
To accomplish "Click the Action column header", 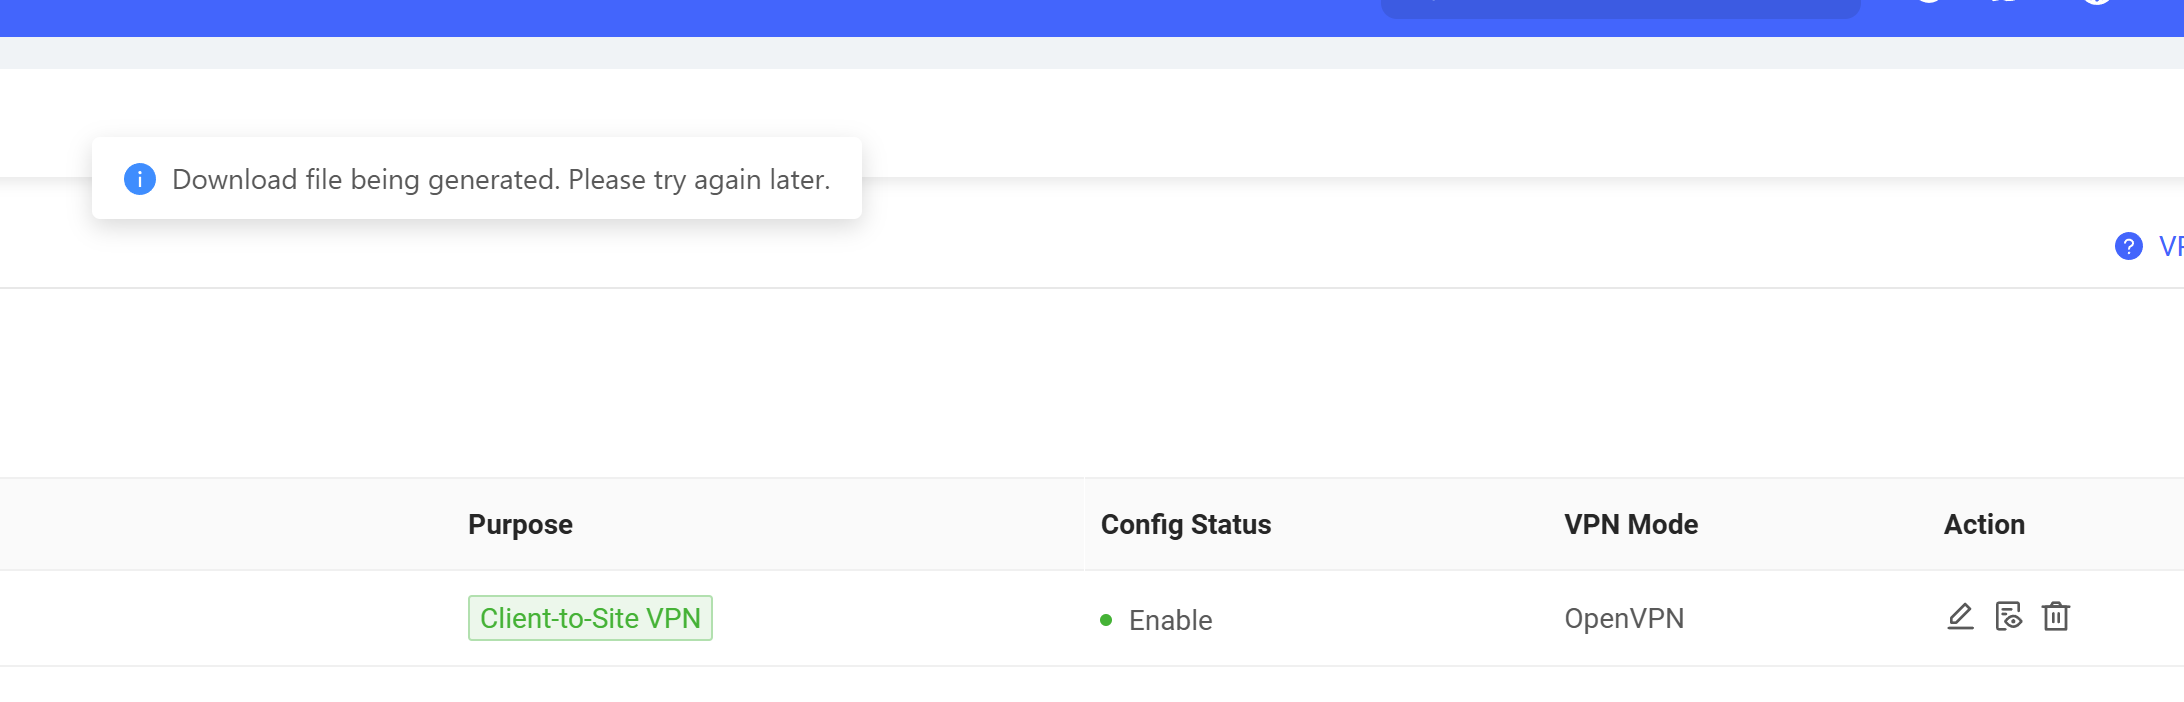I will click(x=1984, y=524).
